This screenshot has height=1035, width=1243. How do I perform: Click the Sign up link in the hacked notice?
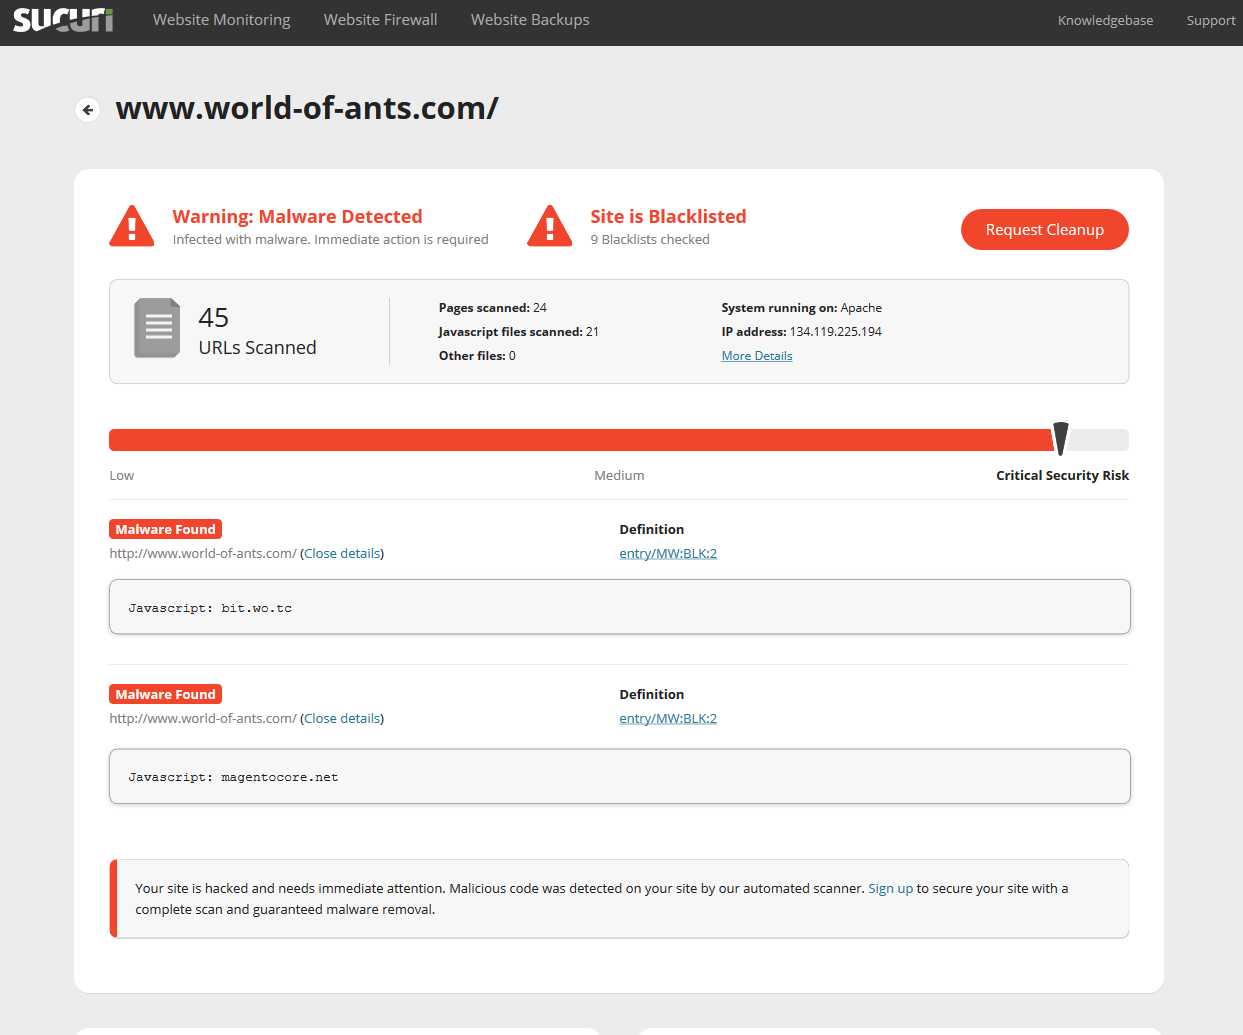click(x=890, y=888)
